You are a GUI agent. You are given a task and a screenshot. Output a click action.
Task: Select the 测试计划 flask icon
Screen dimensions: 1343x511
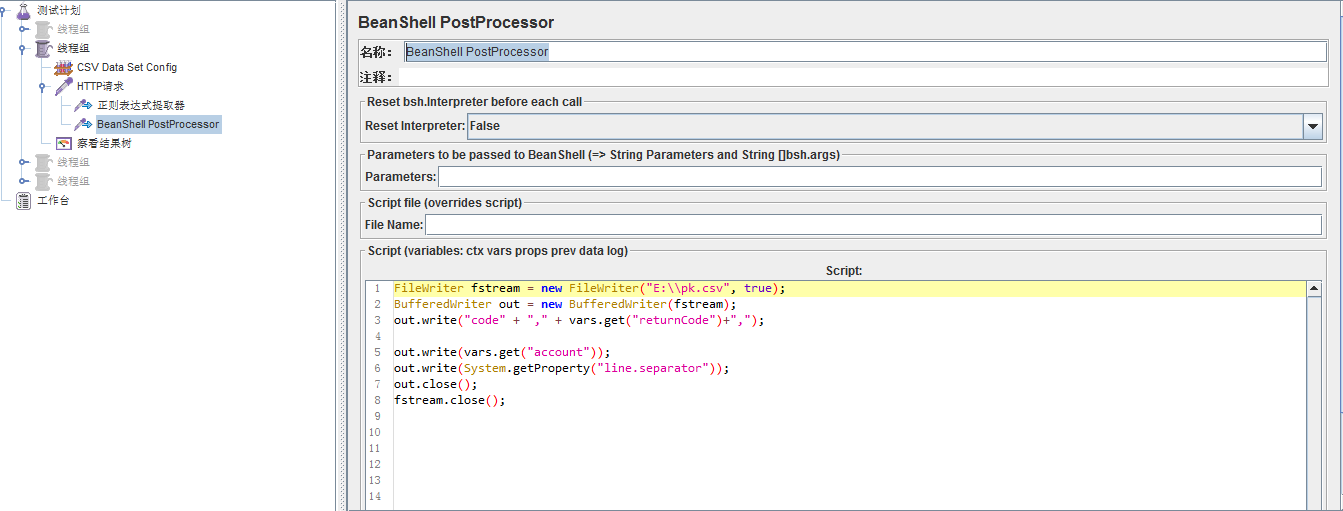point(23,10)
